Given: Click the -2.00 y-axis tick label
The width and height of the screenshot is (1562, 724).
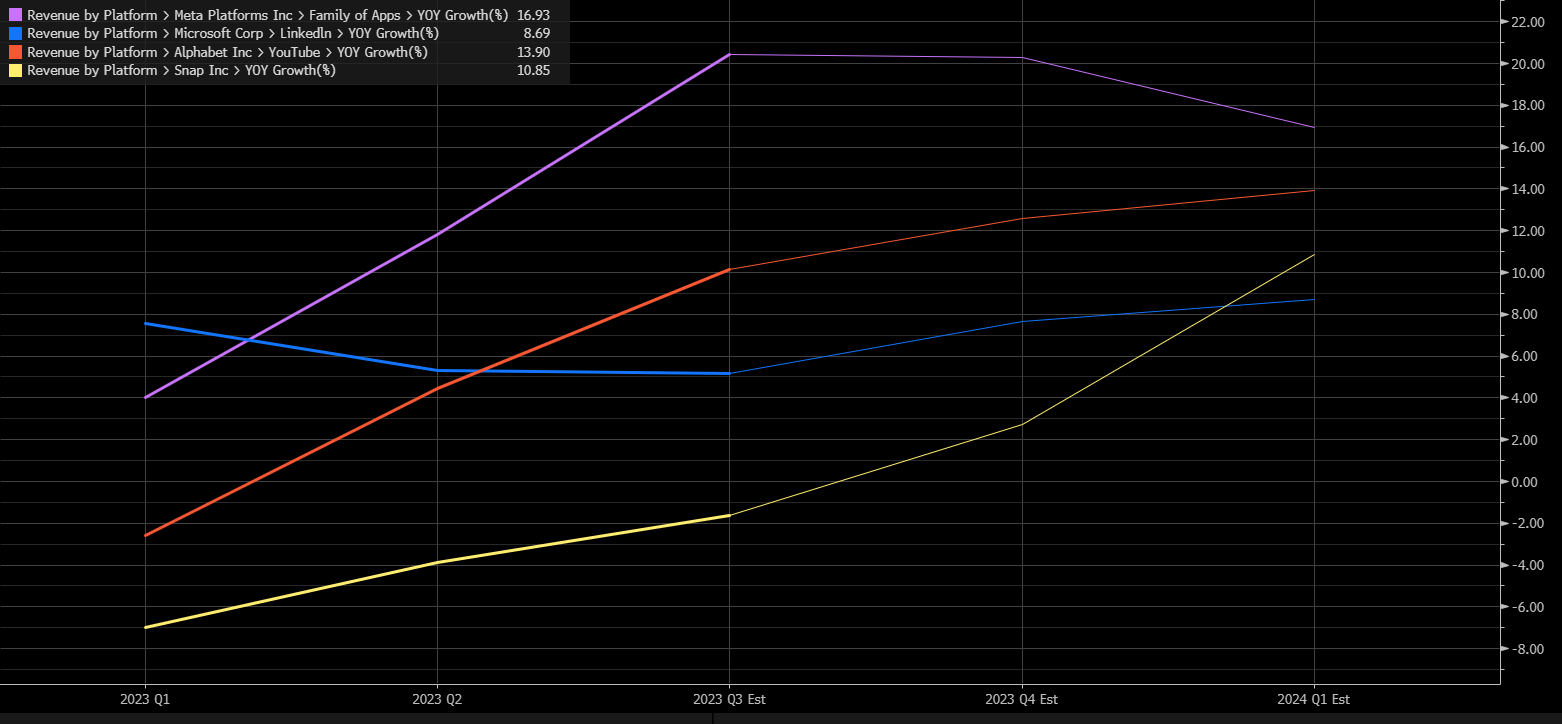Looking at the screenshot, I should point(1527,524).
